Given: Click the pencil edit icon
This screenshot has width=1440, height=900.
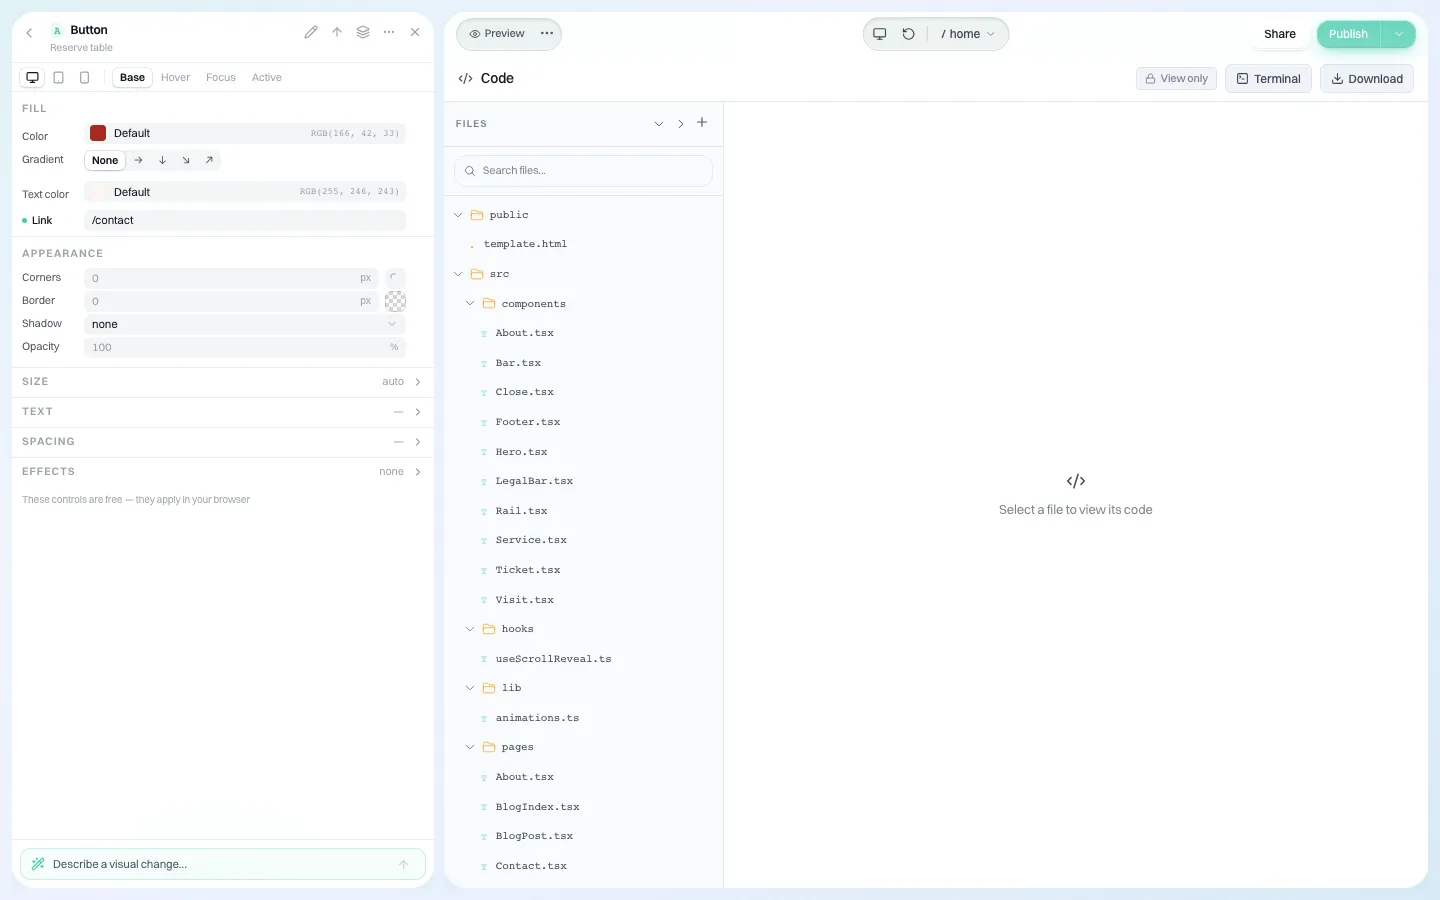Looking at the screenshot, I should 311,32.
